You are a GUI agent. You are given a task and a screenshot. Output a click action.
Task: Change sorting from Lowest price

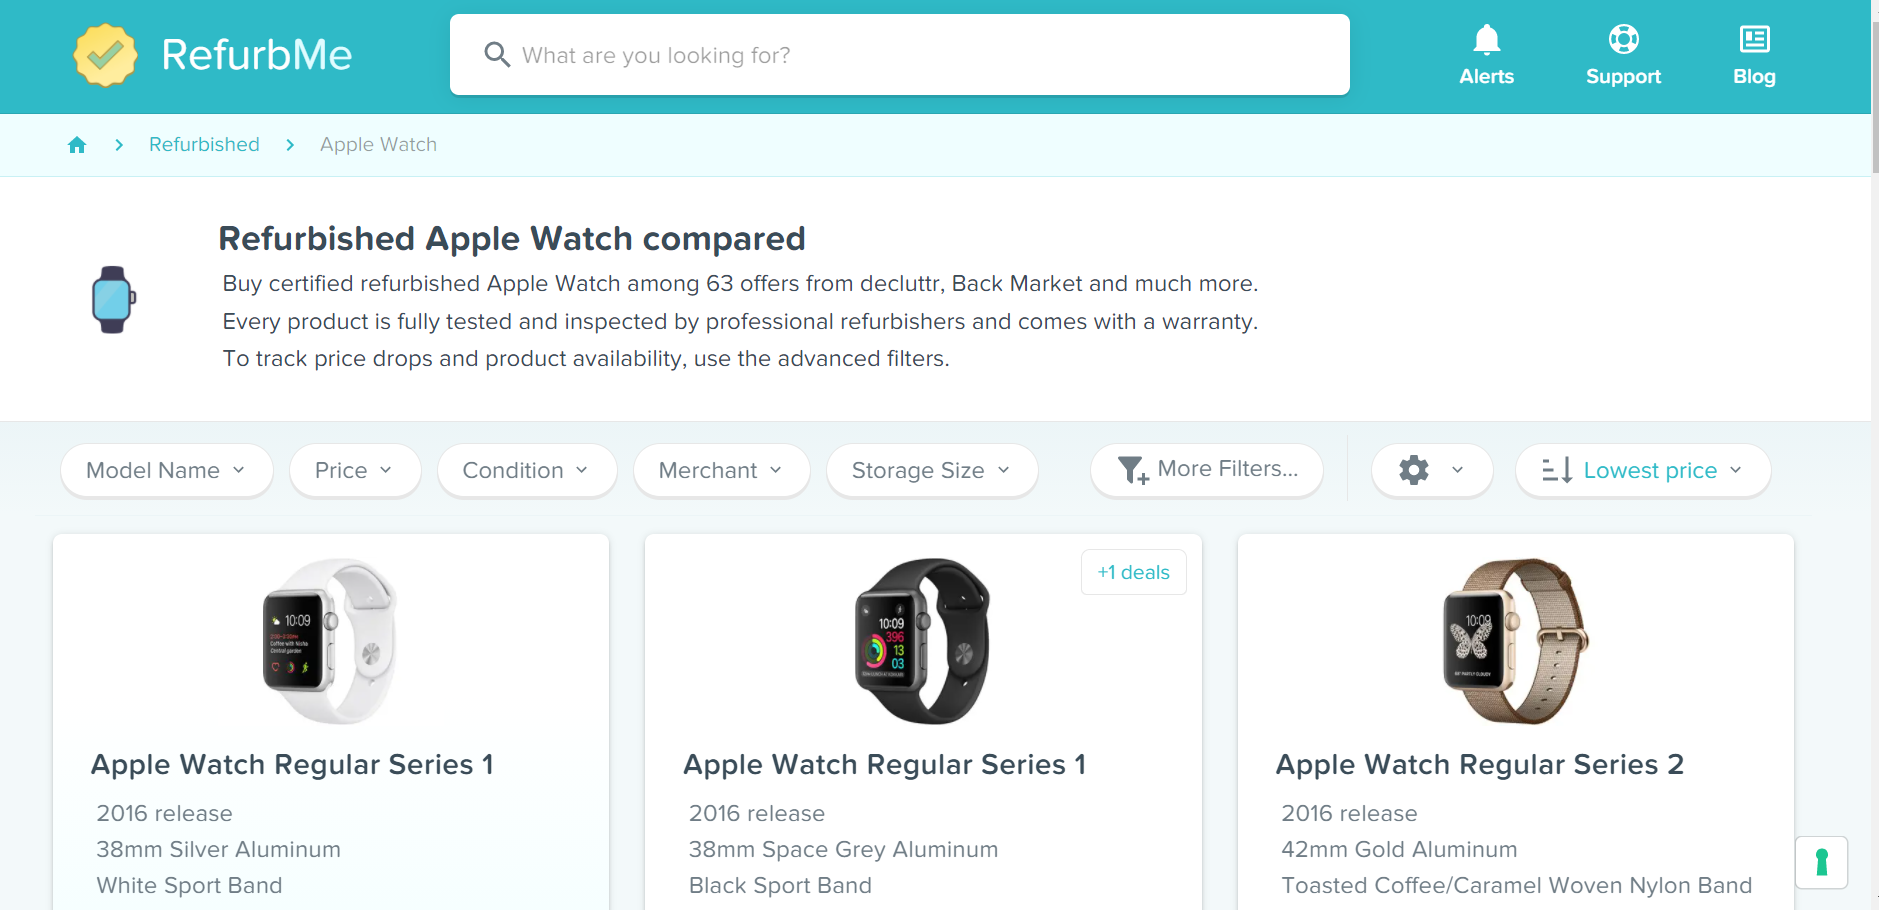point(1643,470)
